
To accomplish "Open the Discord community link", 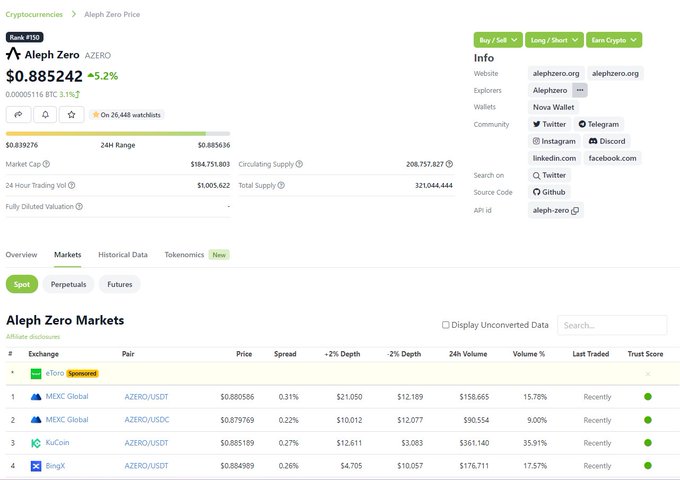I will [607, 141].
